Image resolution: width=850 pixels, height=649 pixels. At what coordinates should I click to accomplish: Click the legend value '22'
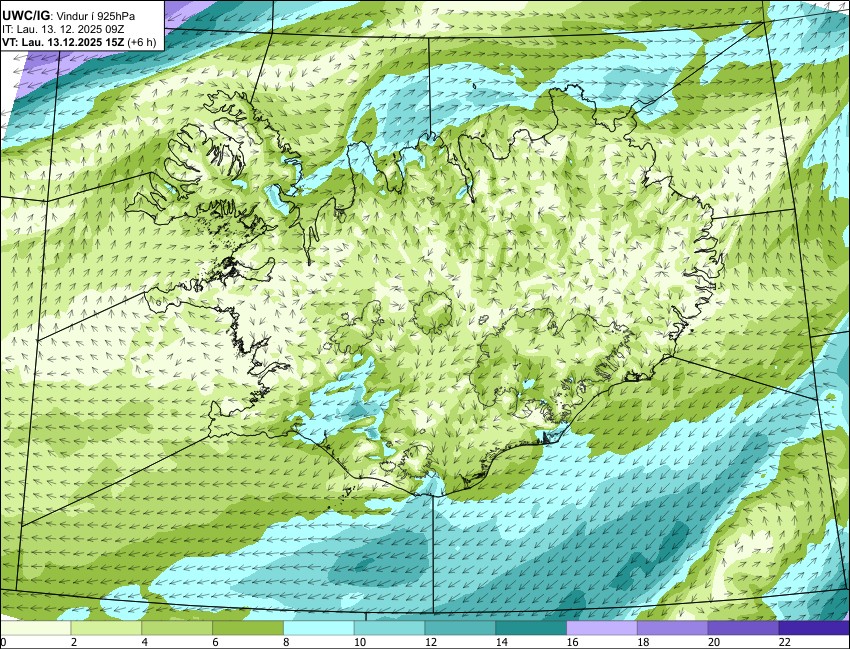coord(785,642)
